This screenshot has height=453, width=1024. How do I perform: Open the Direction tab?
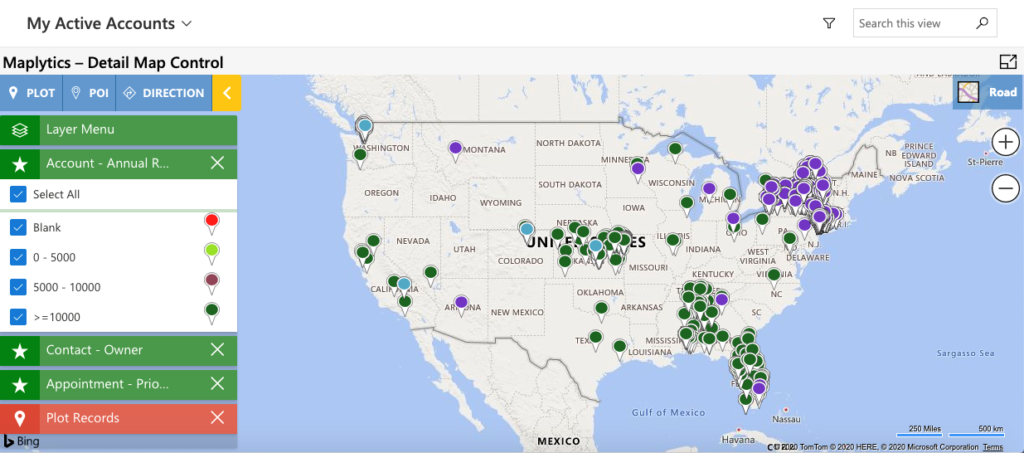[x=164, y=93]
